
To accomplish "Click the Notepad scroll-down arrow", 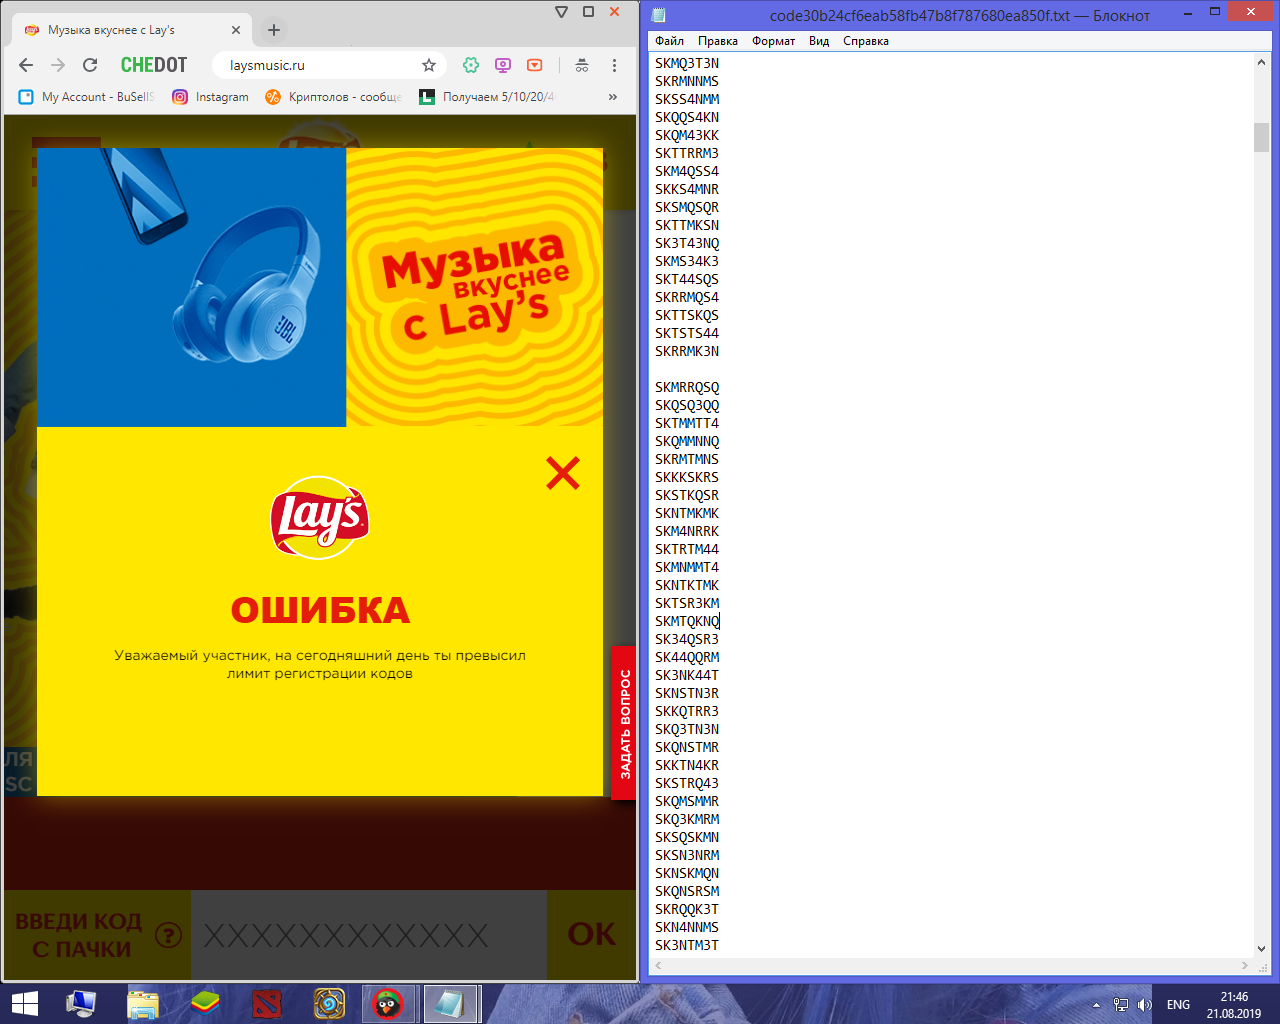I will point(1261,949).
